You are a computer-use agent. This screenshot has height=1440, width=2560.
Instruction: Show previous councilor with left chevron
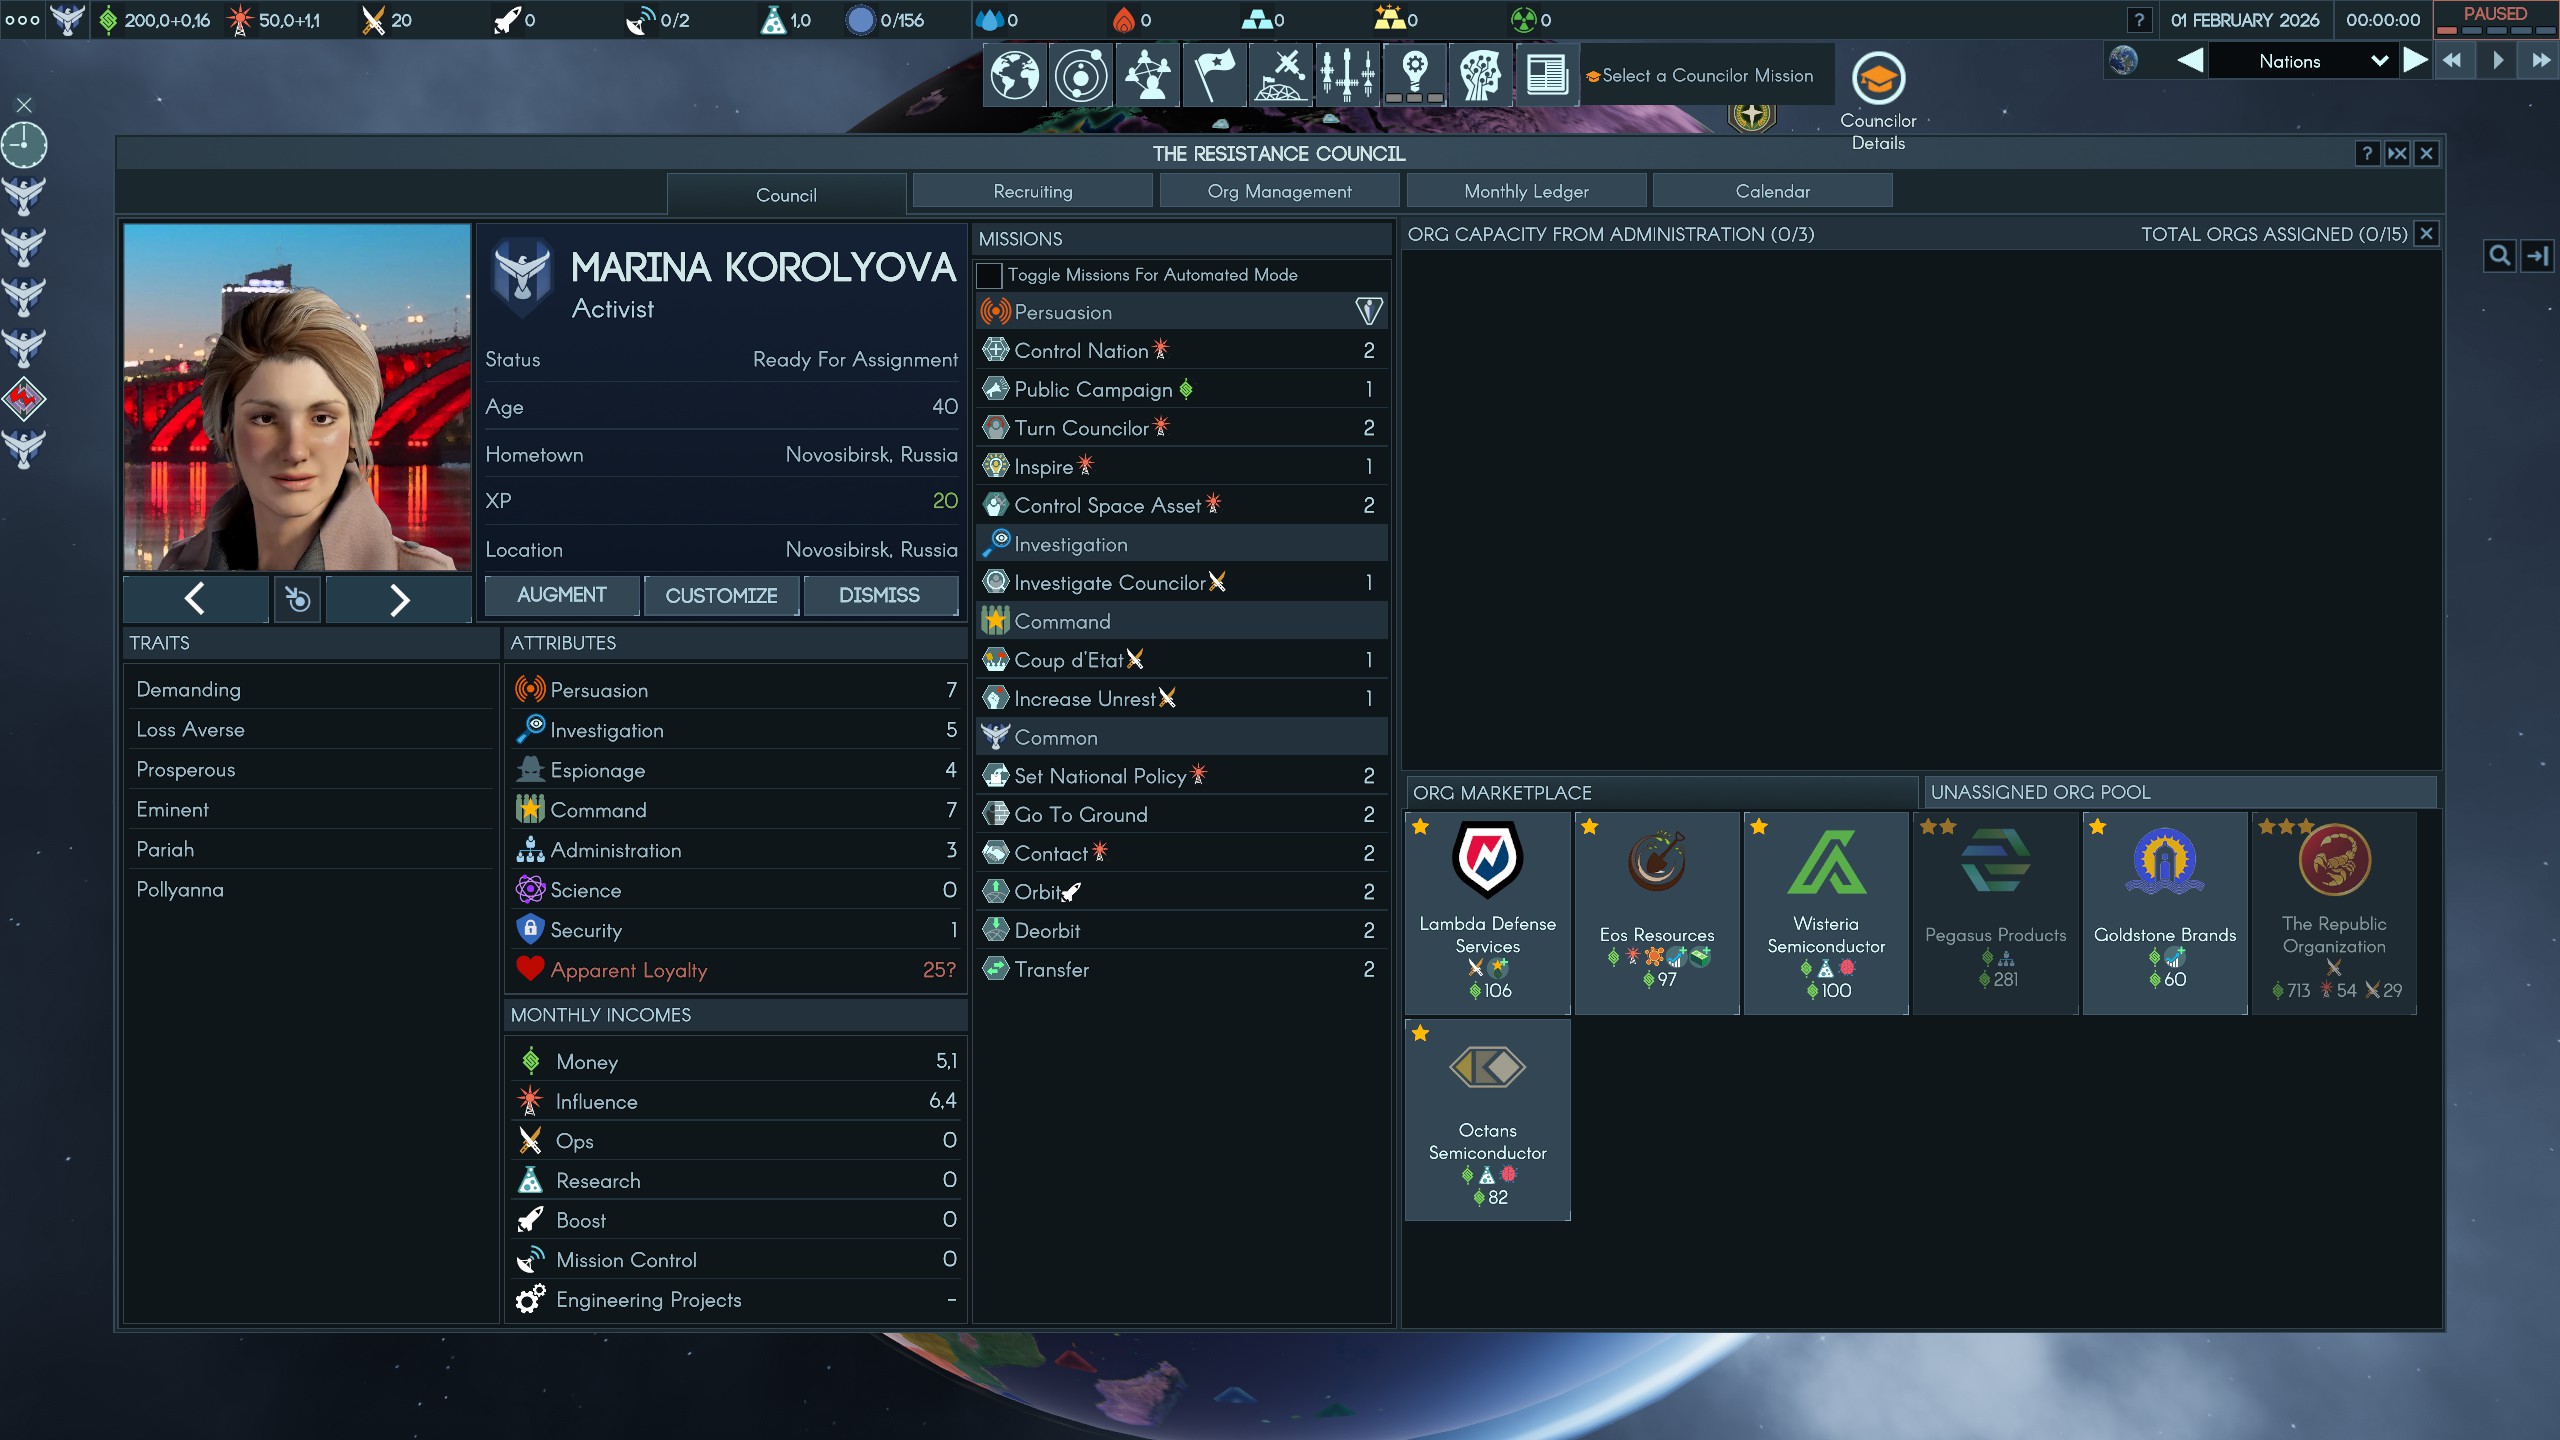[195, 599]
